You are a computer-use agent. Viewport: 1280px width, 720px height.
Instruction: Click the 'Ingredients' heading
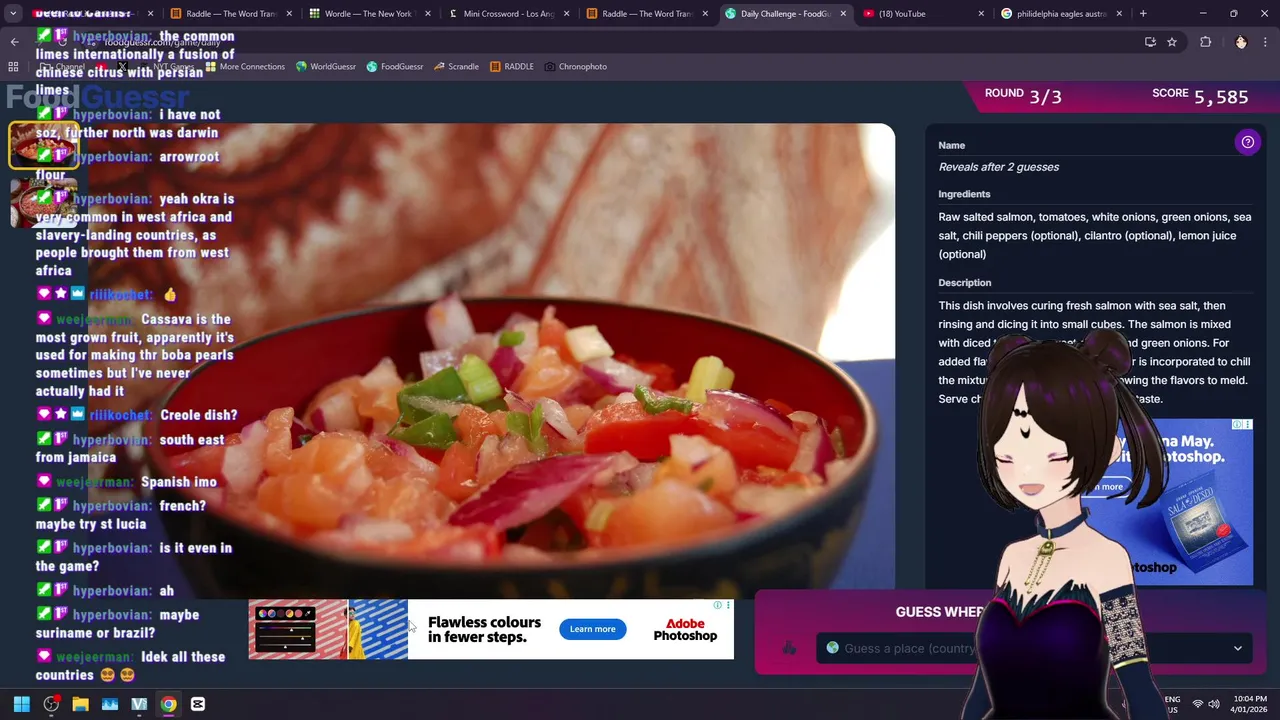(964, 194)
